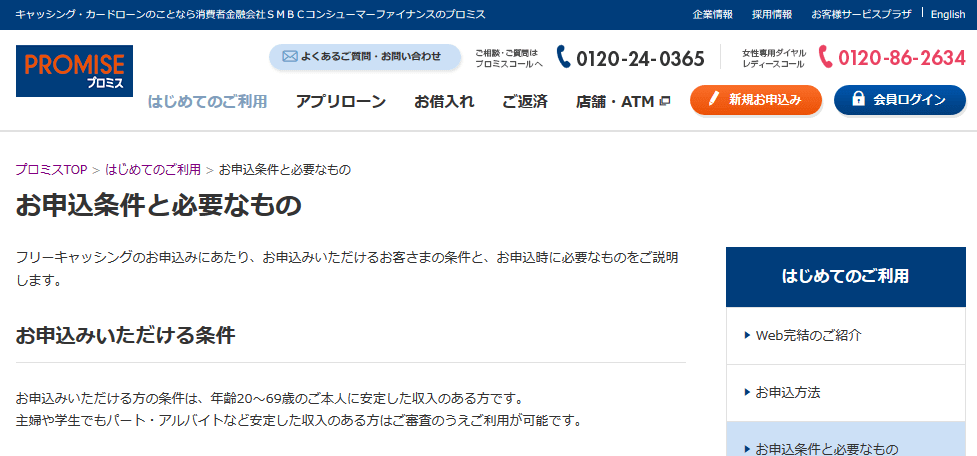The width and height of the screenshot is (977, 456).
Task: Click the page title お申込条件と必要なもの
Action: point(158,205)
